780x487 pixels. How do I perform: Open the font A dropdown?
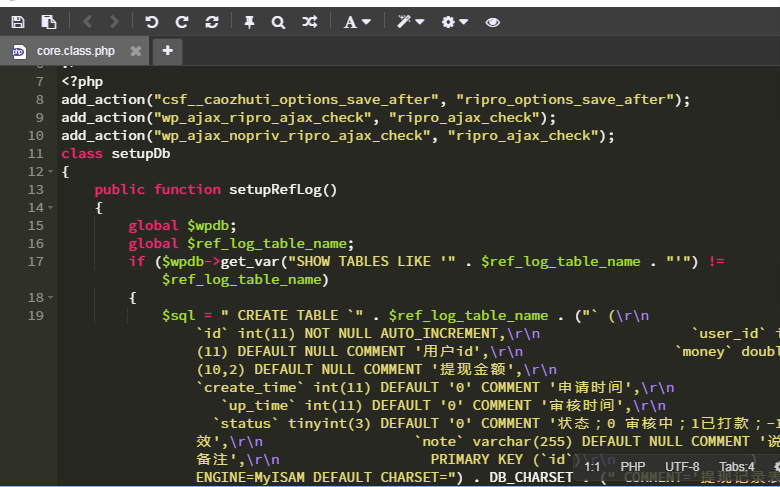tap(357, 22)
